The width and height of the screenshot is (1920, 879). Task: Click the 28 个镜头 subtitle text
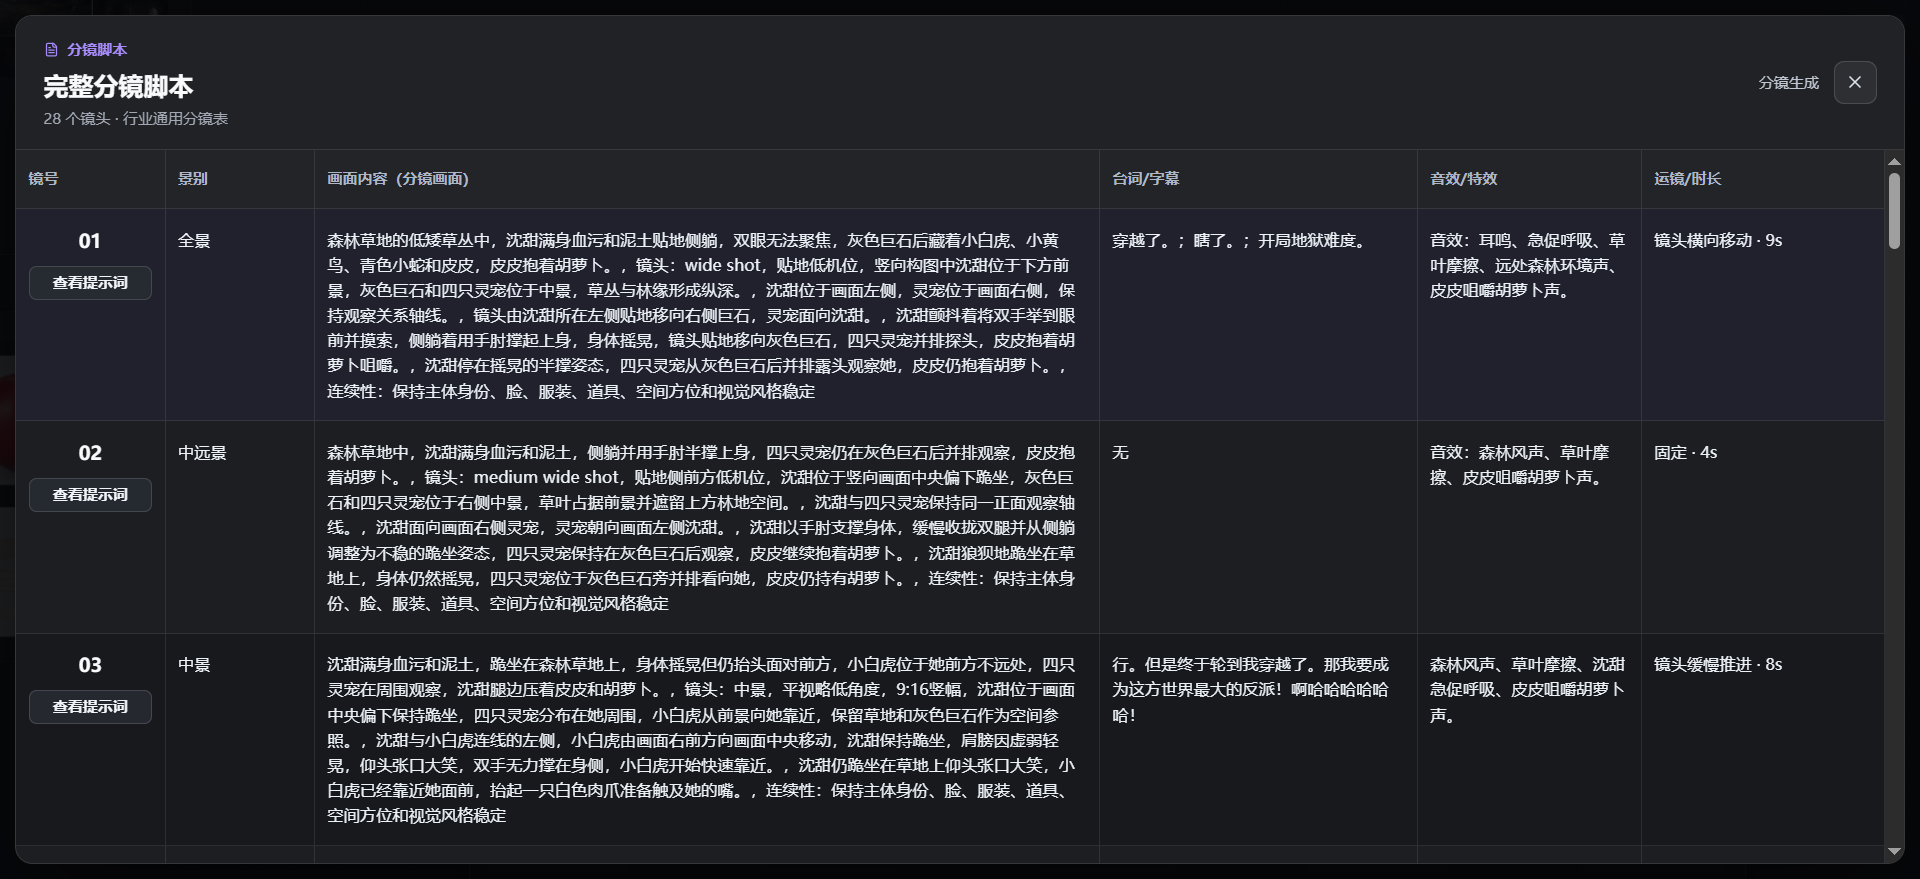tap(136, 119)
